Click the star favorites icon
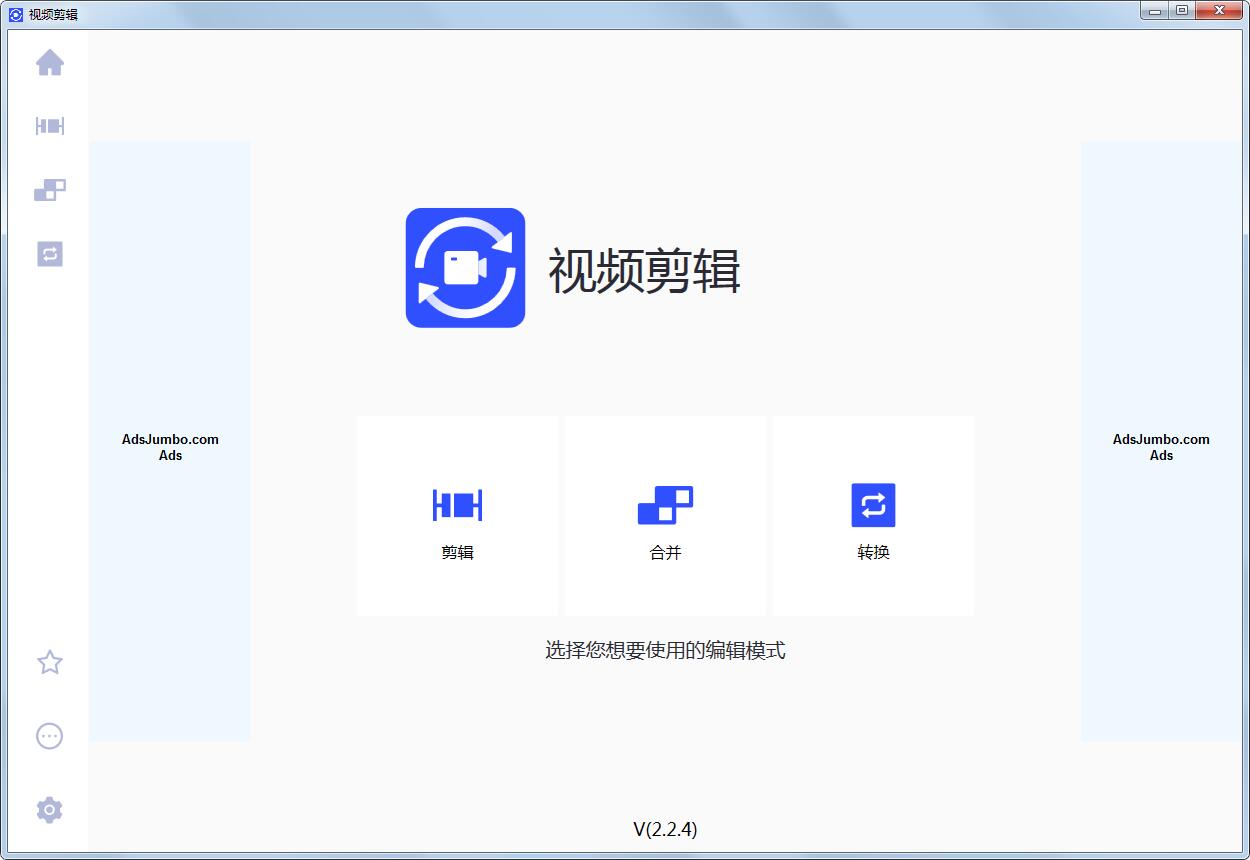 click(49, 662)
